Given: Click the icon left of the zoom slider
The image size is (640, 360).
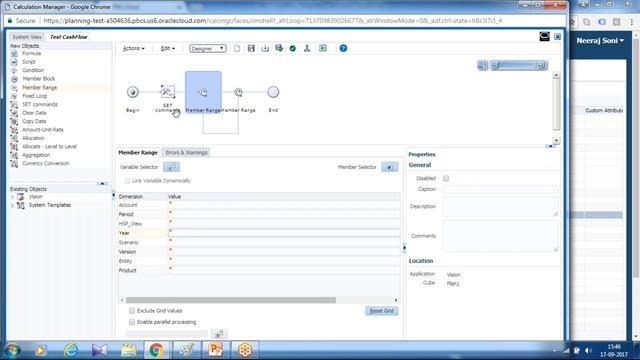Looking at the screenshot, I should tap(482, 65).
